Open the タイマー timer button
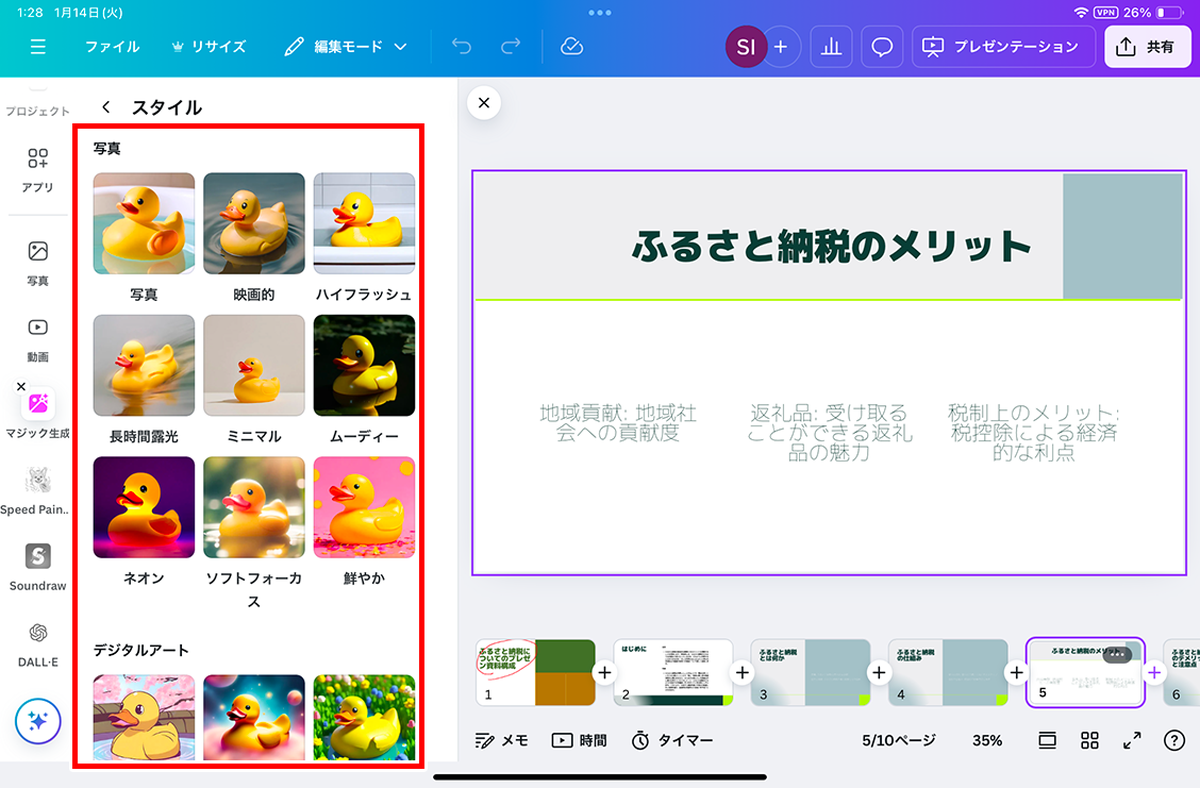Viewport: 1200px width, 788px height. pyautogui.click(x=672, y=741)
